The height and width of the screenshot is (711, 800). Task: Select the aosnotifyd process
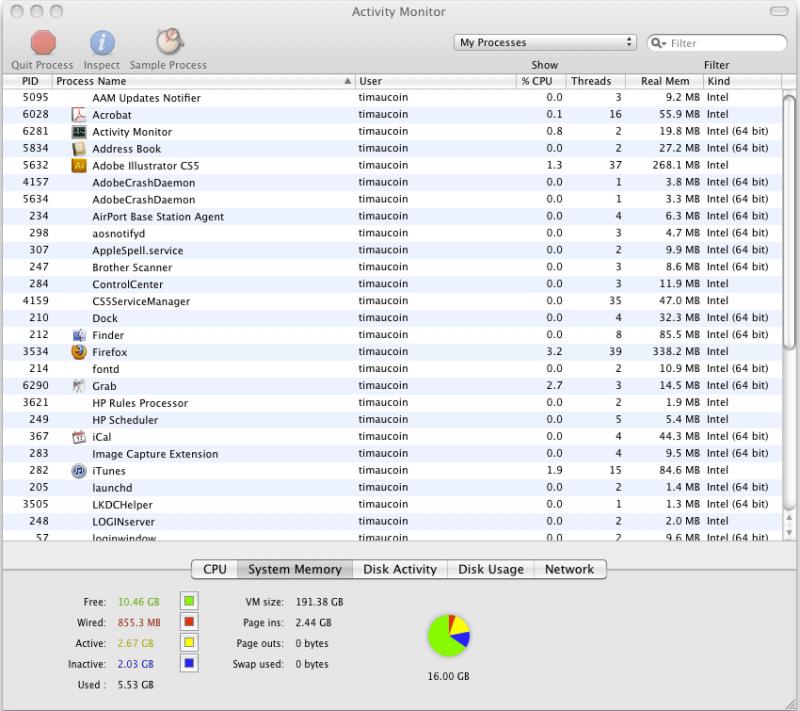point(392,233)
